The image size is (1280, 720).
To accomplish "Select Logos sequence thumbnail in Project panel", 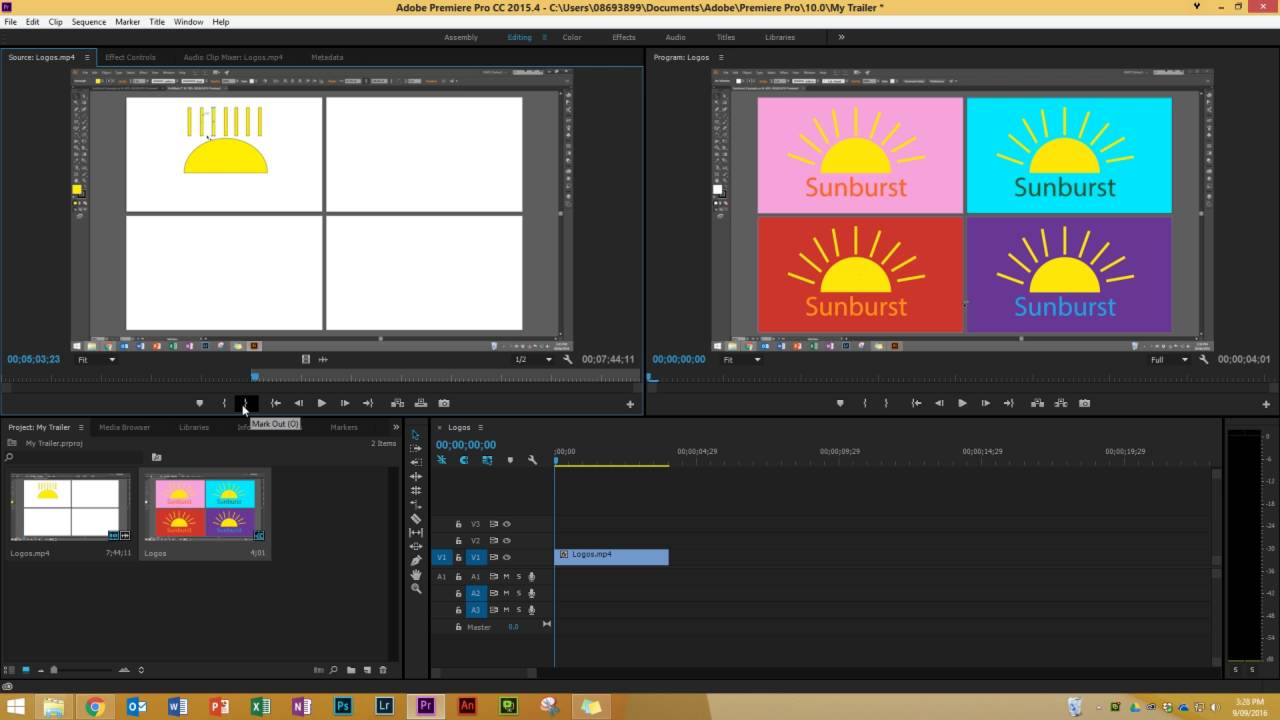I will (x=205, y=507).
